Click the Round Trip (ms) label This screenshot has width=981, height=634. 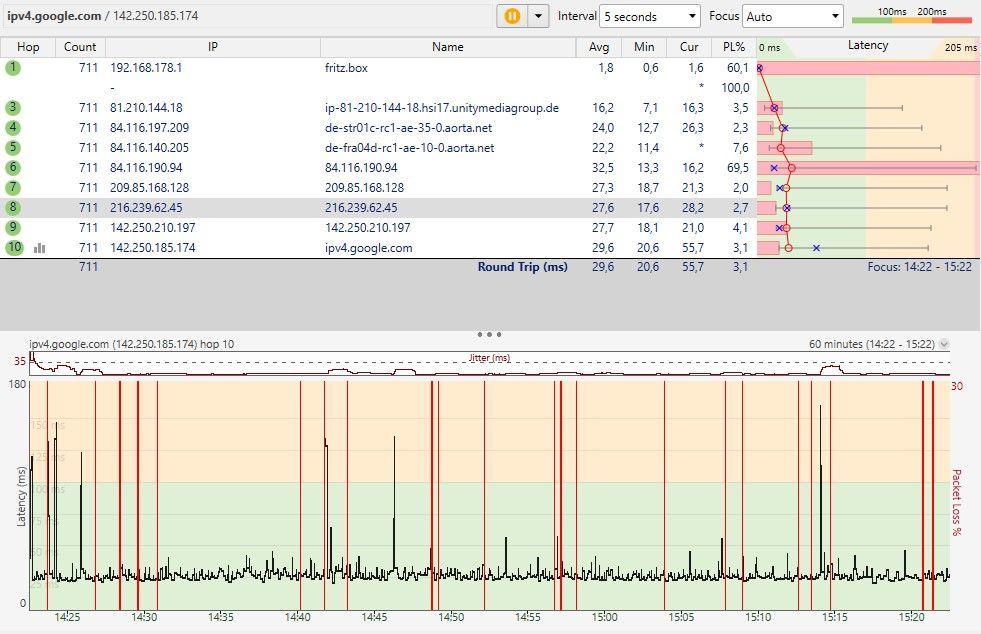[x=522, y=267]
